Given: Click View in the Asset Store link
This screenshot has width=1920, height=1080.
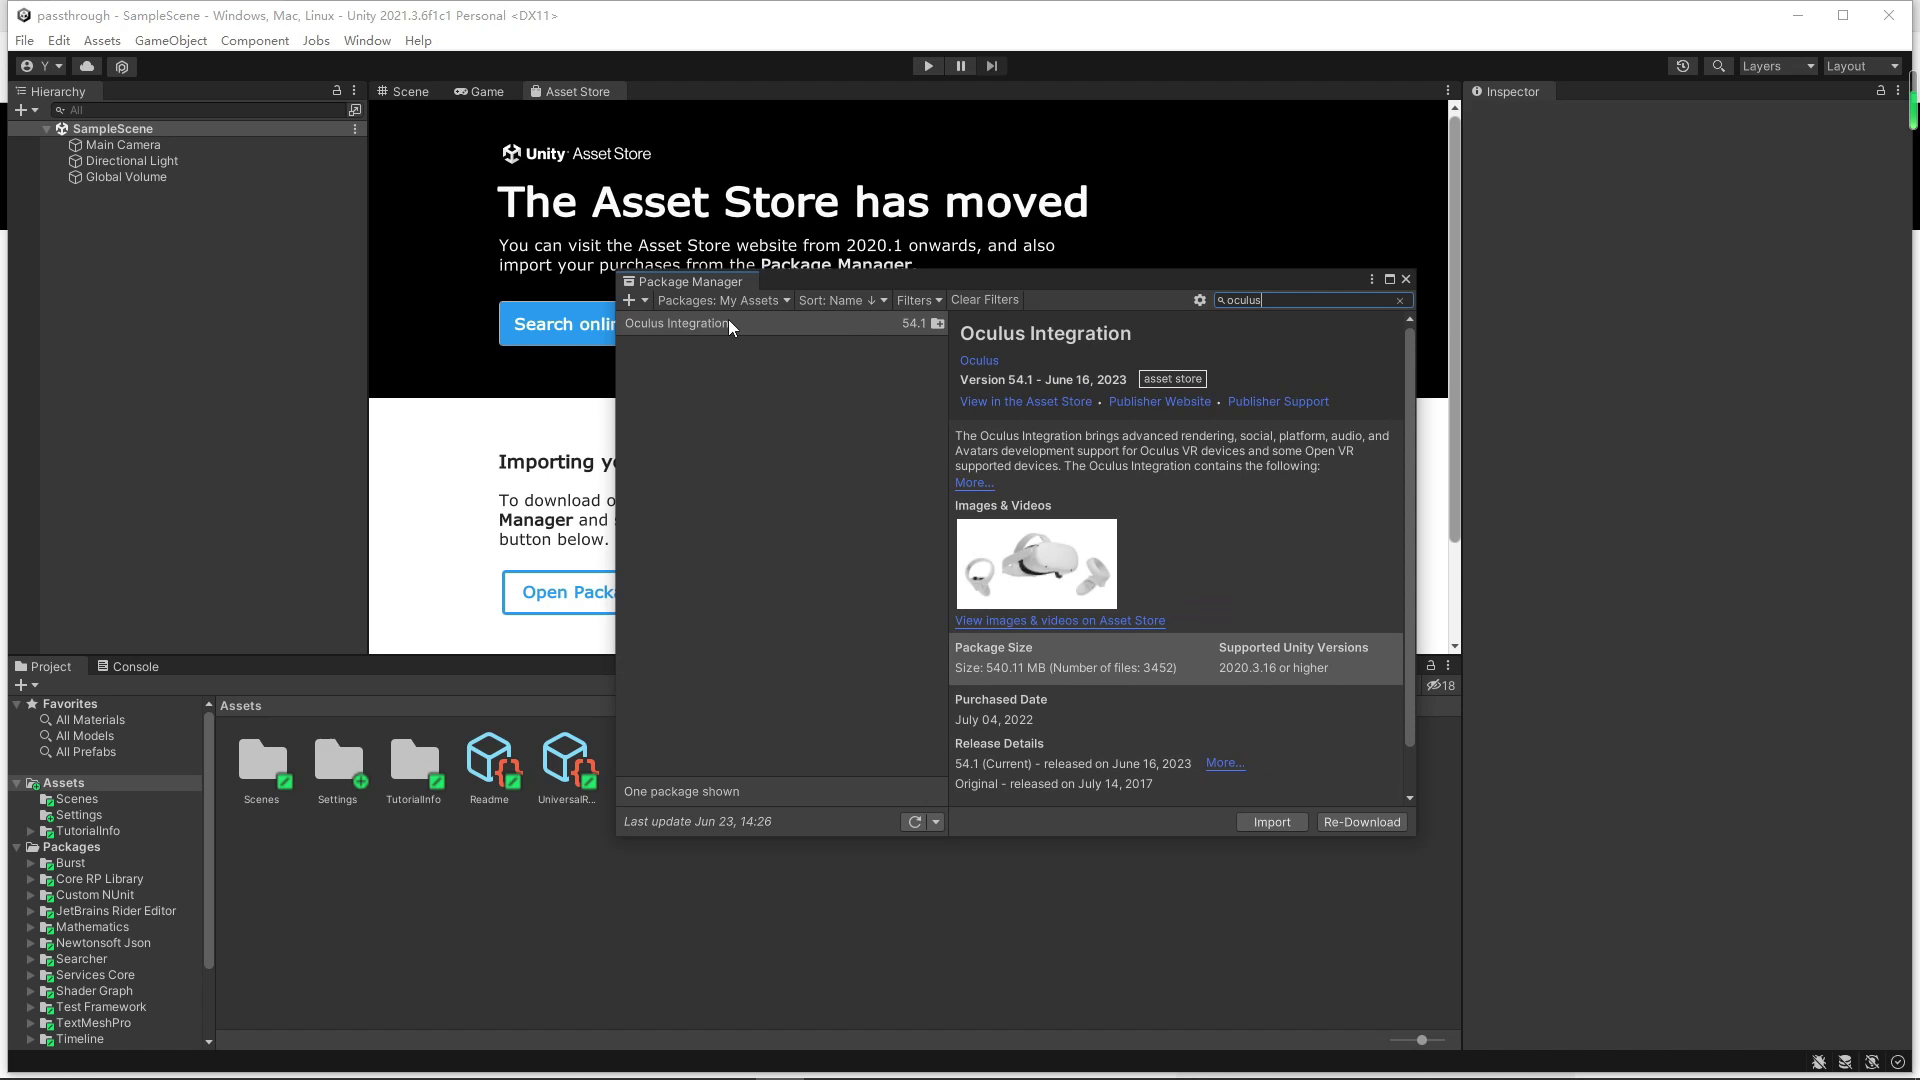Looking at the screenshot, I should point(1026,402).
